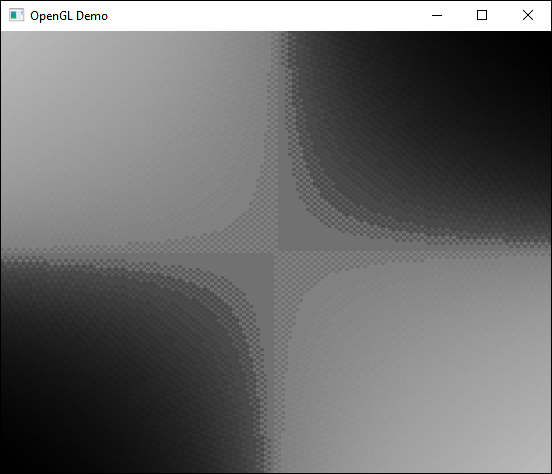Close the OpenGL Demo window
This screenshot has height=474, width=552.
(x=528, y=15)
